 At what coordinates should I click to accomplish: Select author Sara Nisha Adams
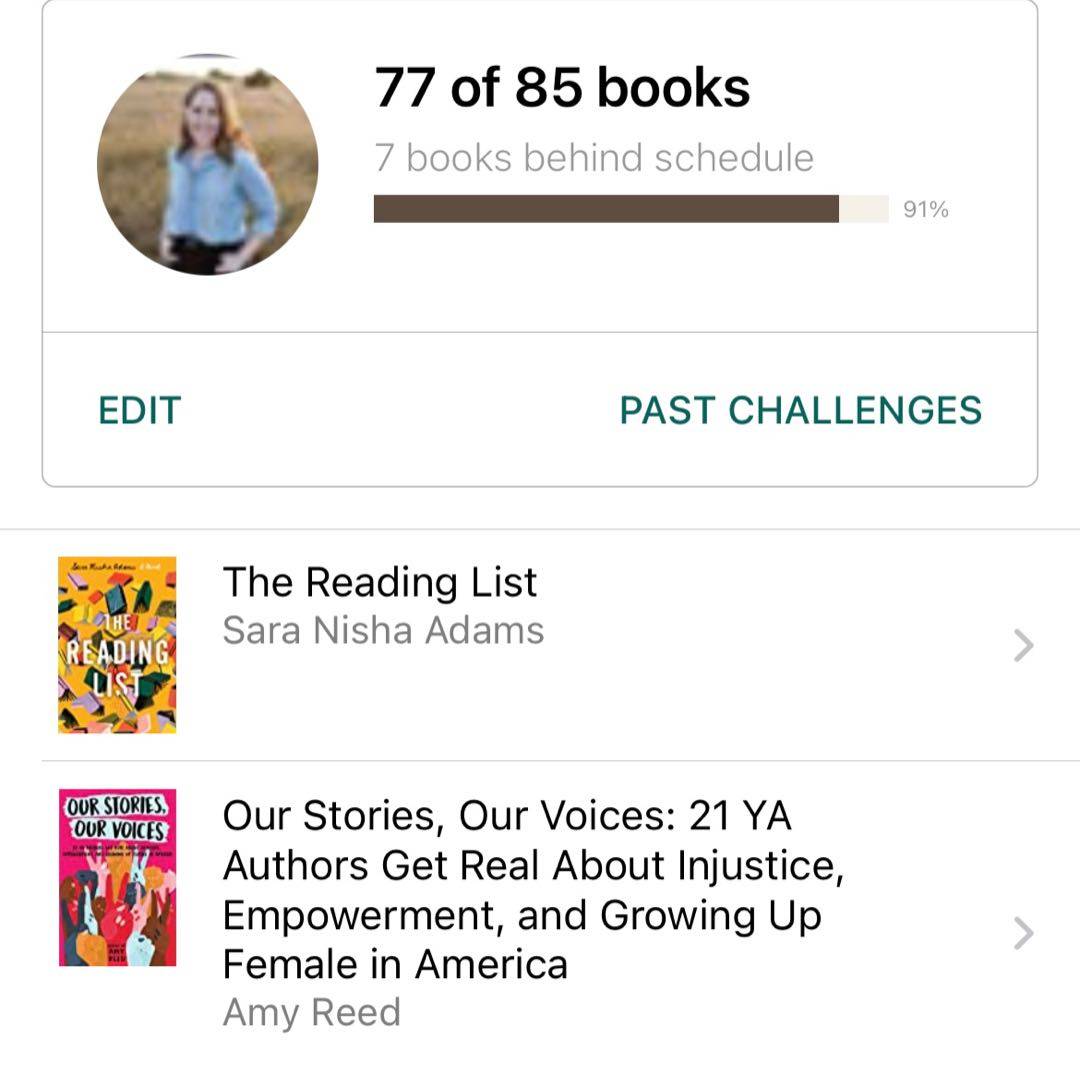tap(383, 631)
